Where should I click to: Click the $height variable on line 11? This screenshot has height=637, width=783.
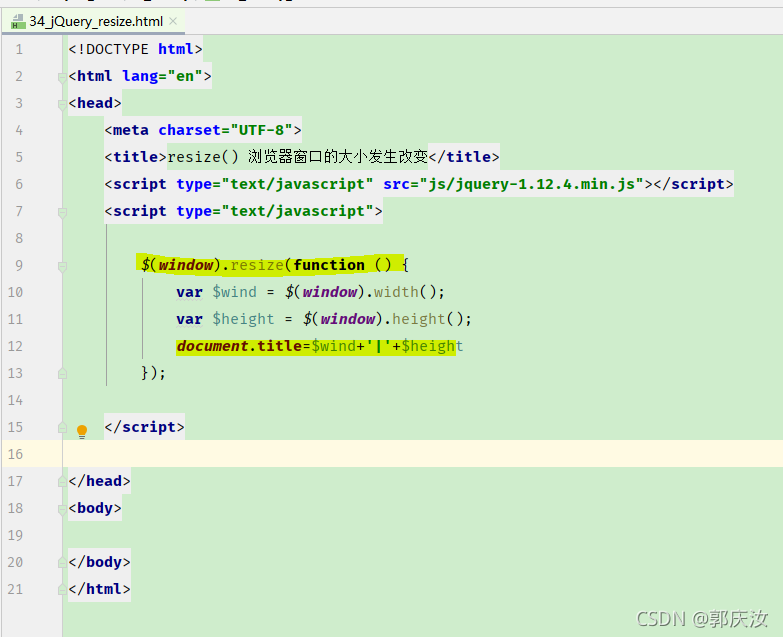click(x=243, y=318)
